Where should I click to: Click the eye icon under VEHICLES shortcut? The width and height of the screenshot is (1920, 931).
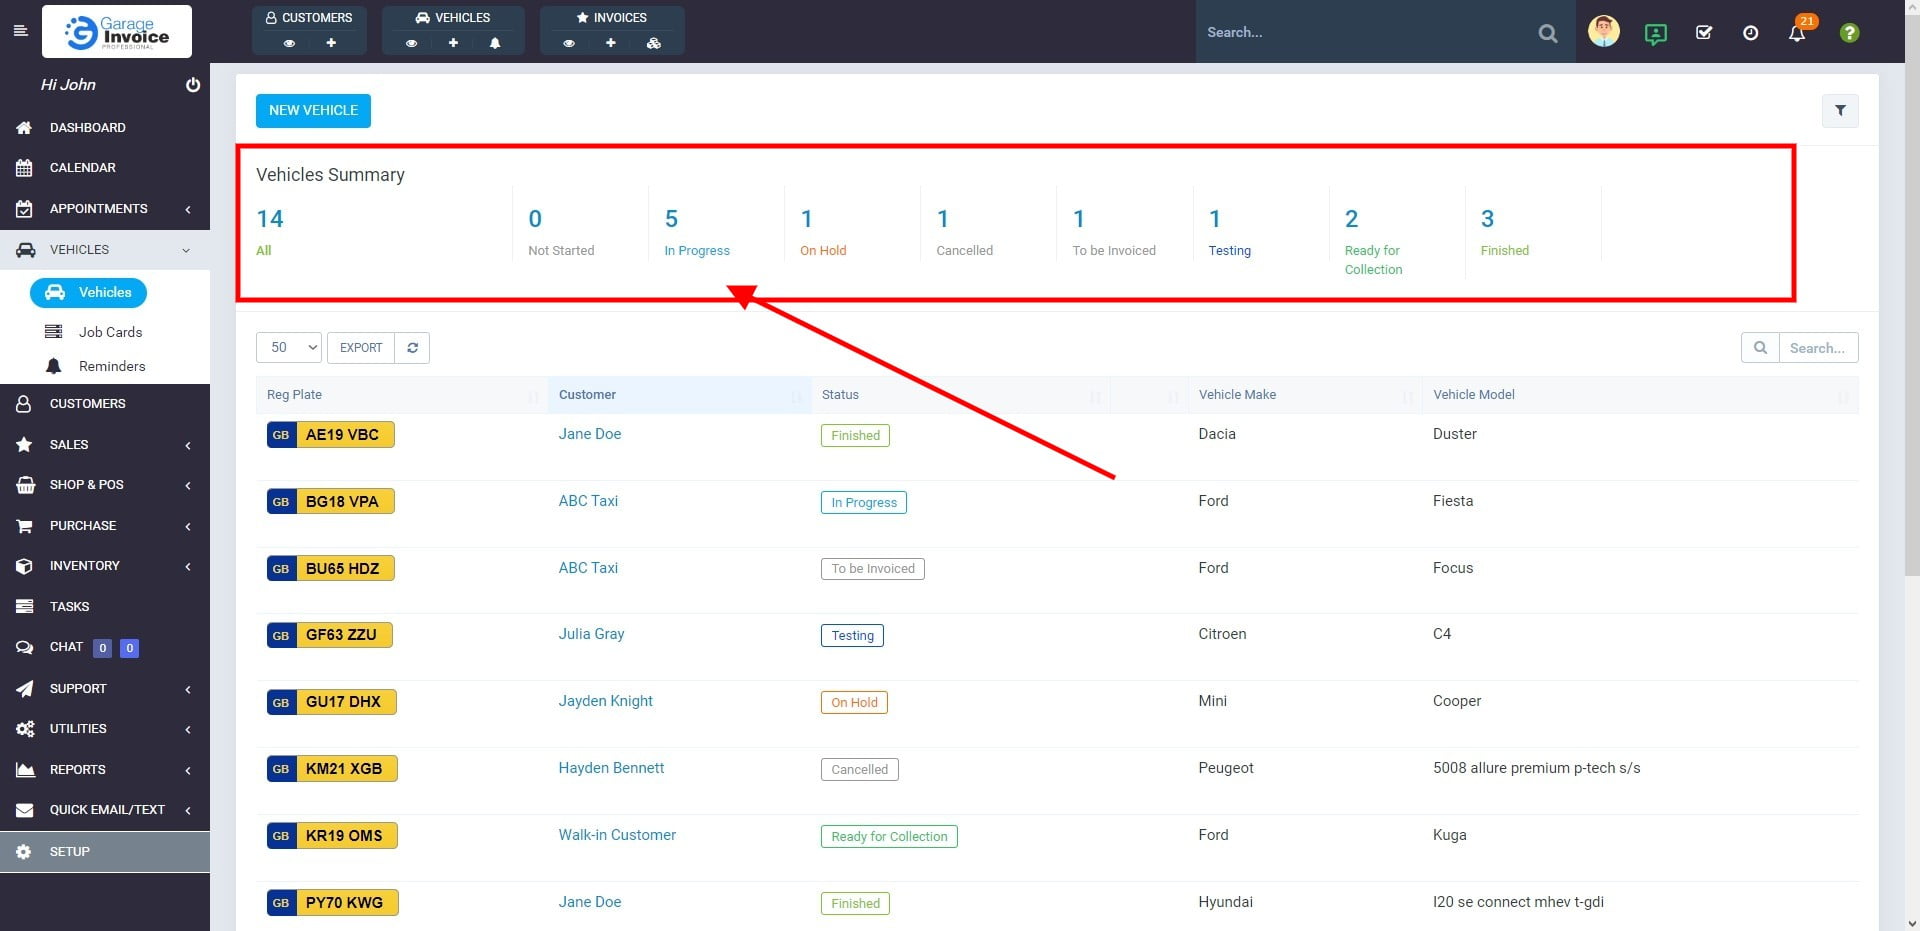[411, 43]
